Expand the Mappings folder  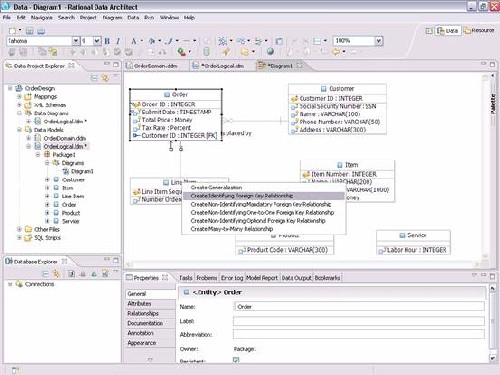point(19,96)
